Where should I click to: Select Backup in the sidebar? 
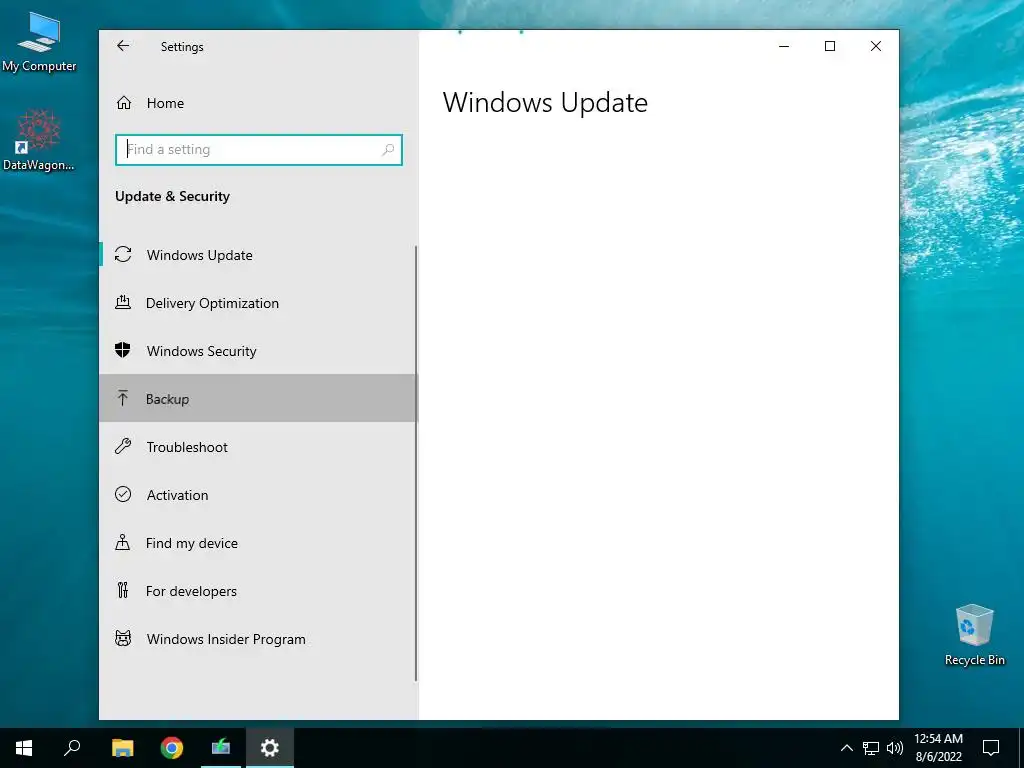(258, 398)
